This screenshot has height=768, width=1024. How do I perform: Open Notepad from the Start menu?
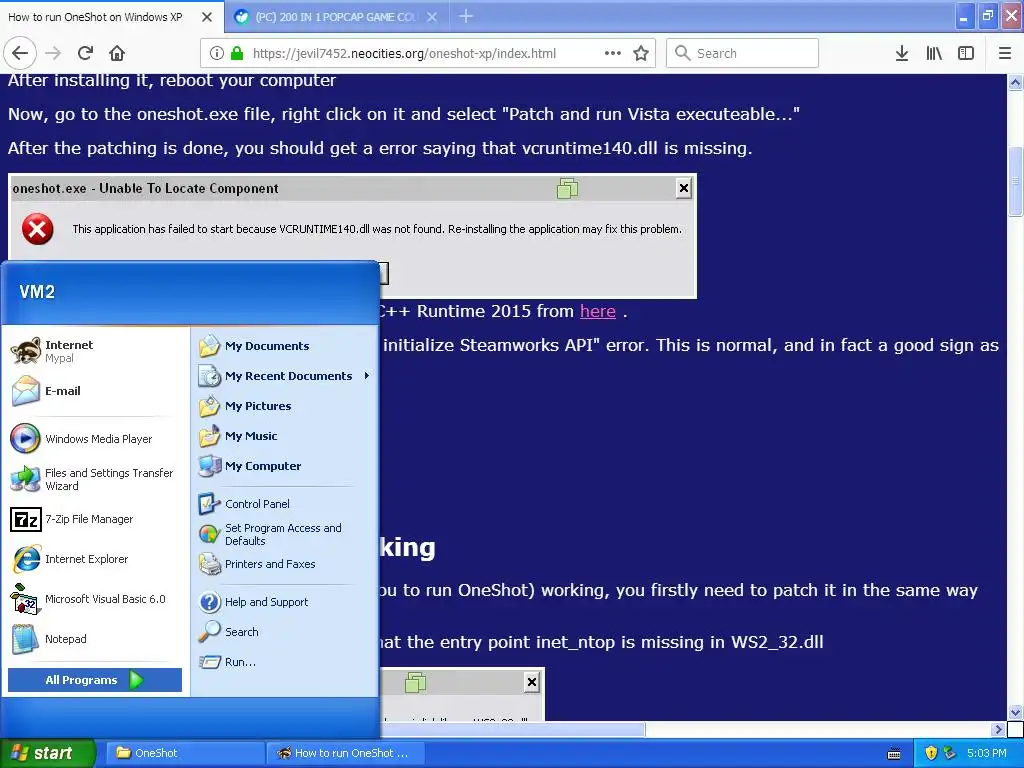(x=95, y=639)
